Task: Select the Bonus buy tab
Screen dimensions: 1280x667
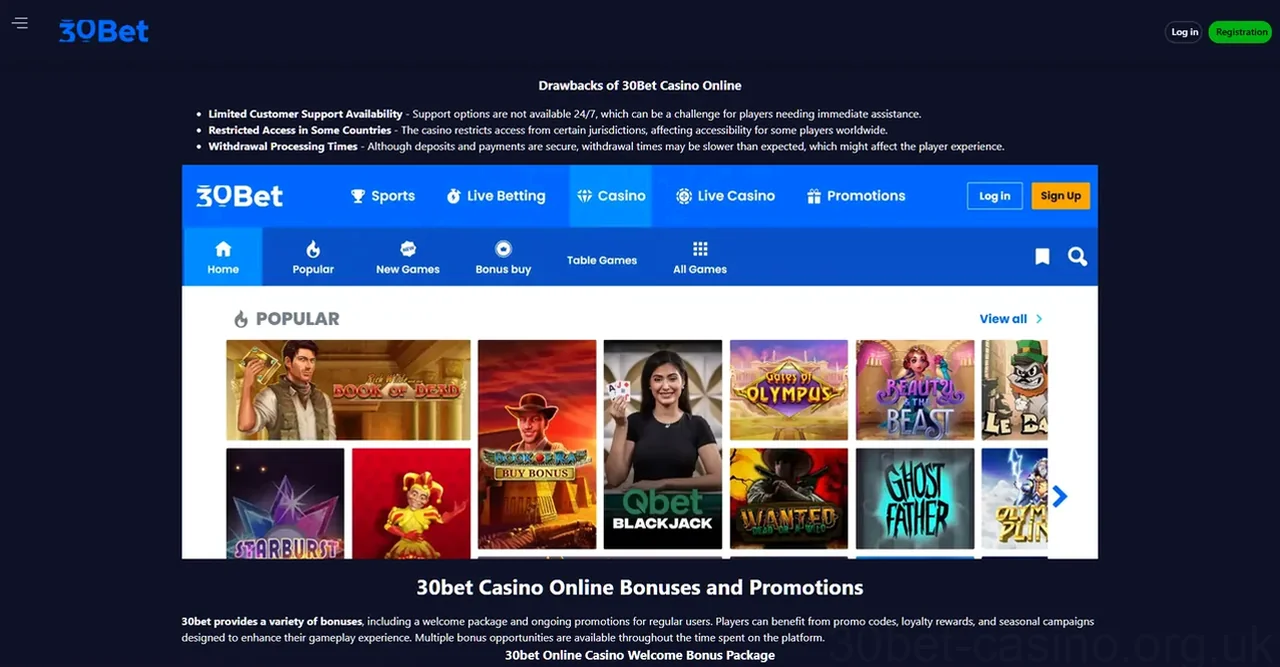Action: tap(503, 257)
